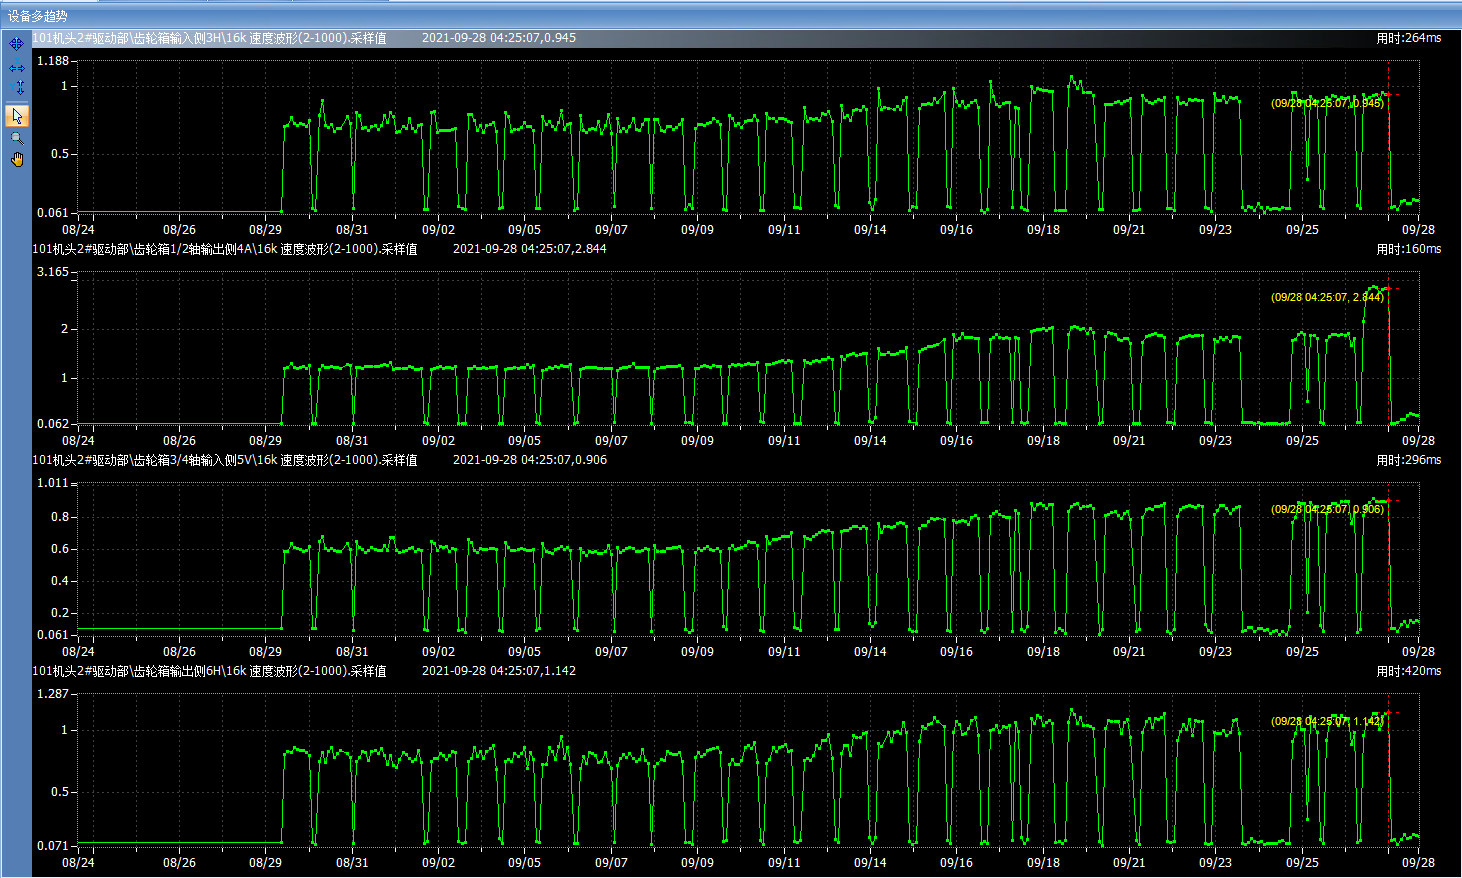Screen dimensions: 1462x878
Task: Select the 齿轮箱3/4轴输入侧5V chart title
Action: pos(225,460)
